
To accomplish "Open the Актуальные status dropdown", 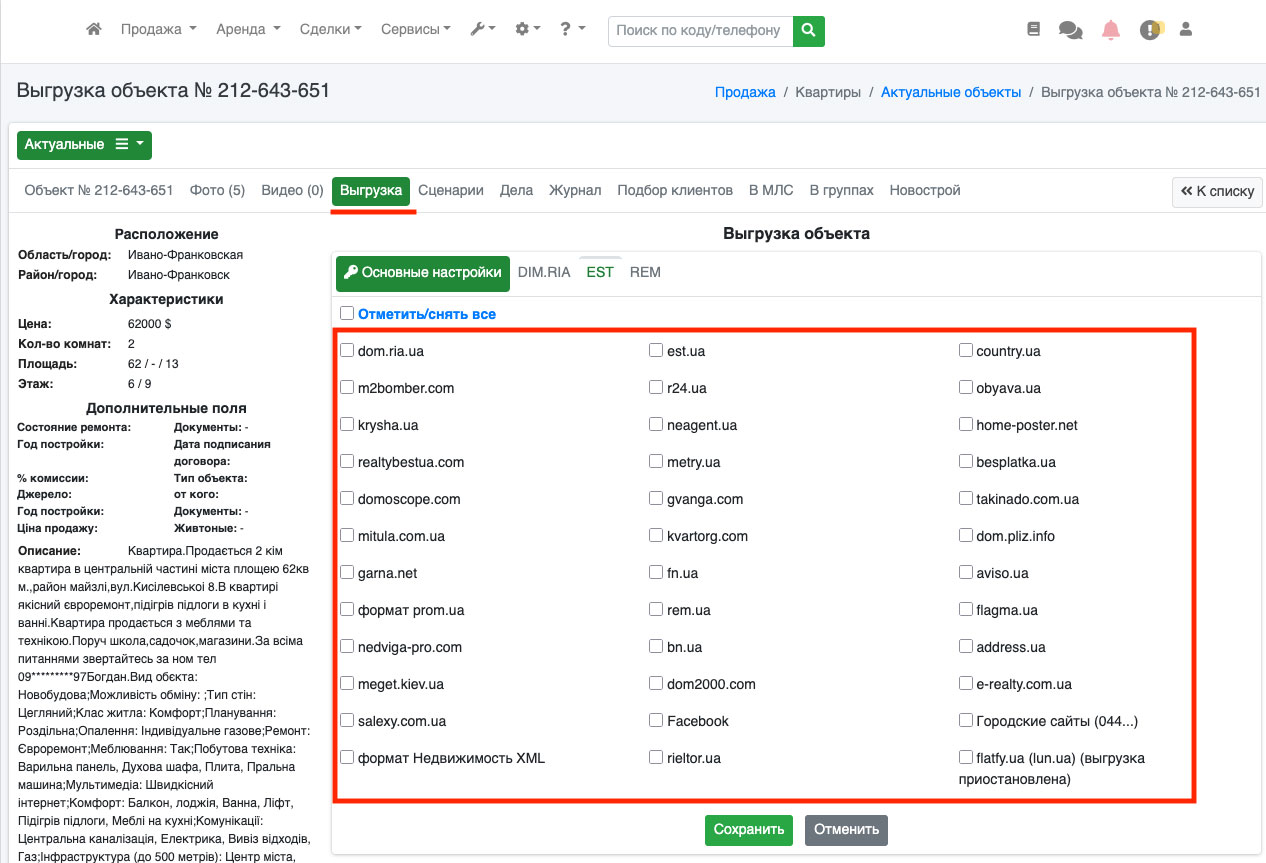I will [84, 145].
